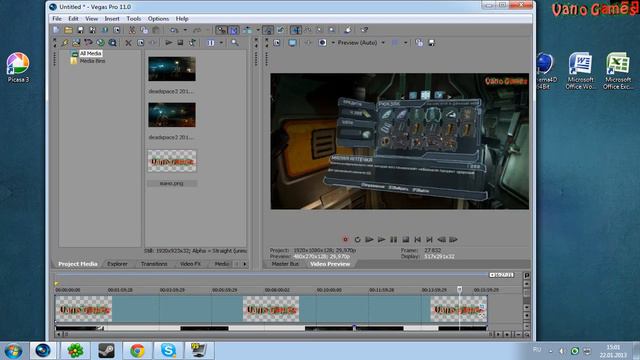Open Google Chrome from the taskbar
Image resolution: width=640 pixels, height=360 pixels.
[x=137, y=351]
